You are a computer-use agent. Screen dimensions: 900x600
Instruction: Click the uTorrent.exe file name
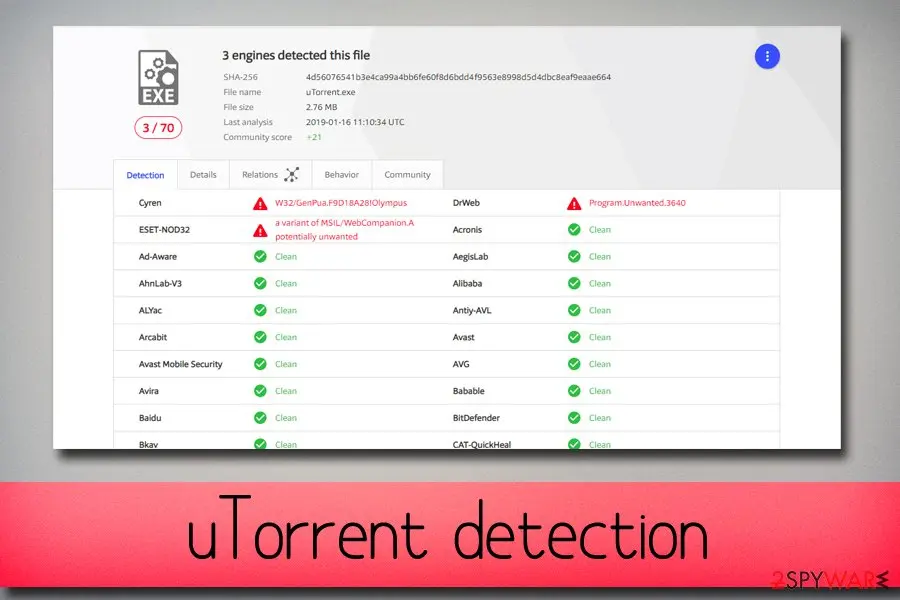pyautogui.click(x=331, y=92)
